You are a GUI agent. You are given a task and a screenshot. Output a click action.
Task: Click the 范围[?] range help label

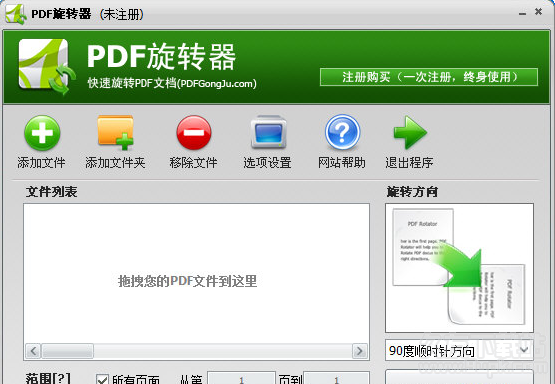point(48,378)
